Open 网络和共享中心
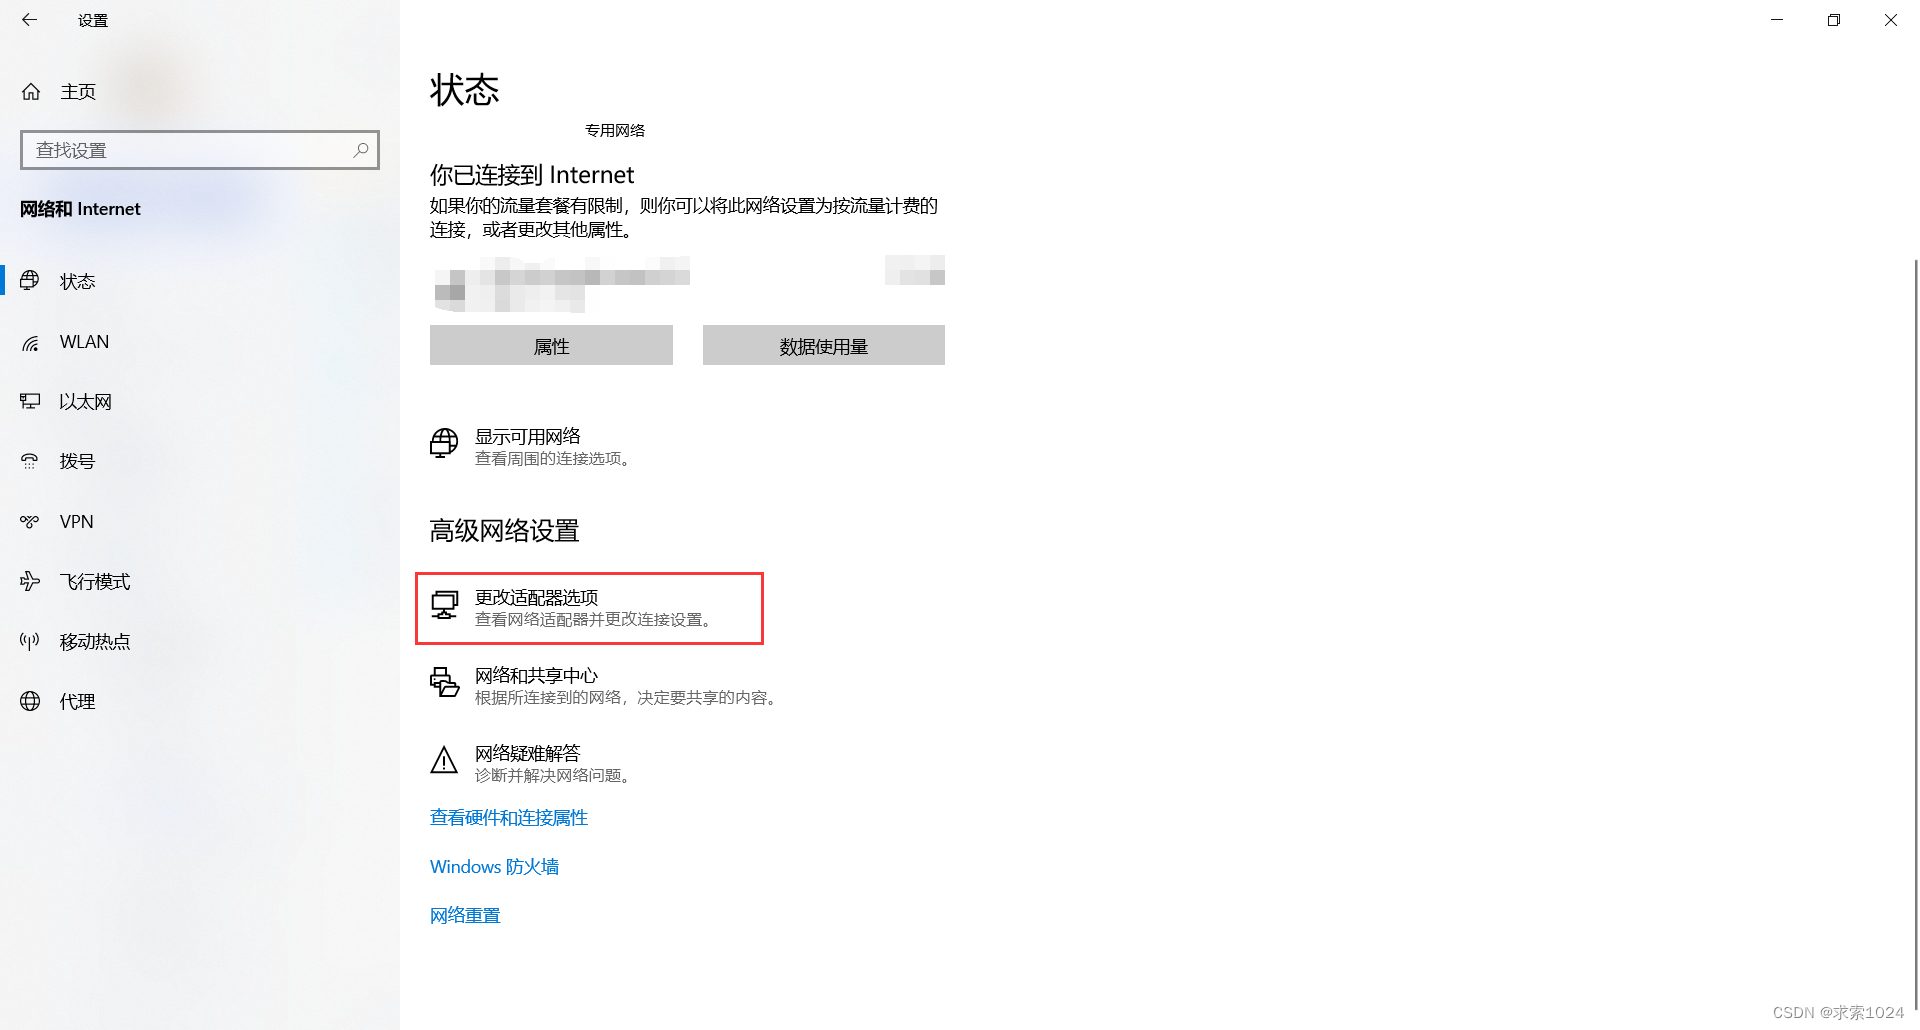The image size is (1920, 1030). (604, 685)
